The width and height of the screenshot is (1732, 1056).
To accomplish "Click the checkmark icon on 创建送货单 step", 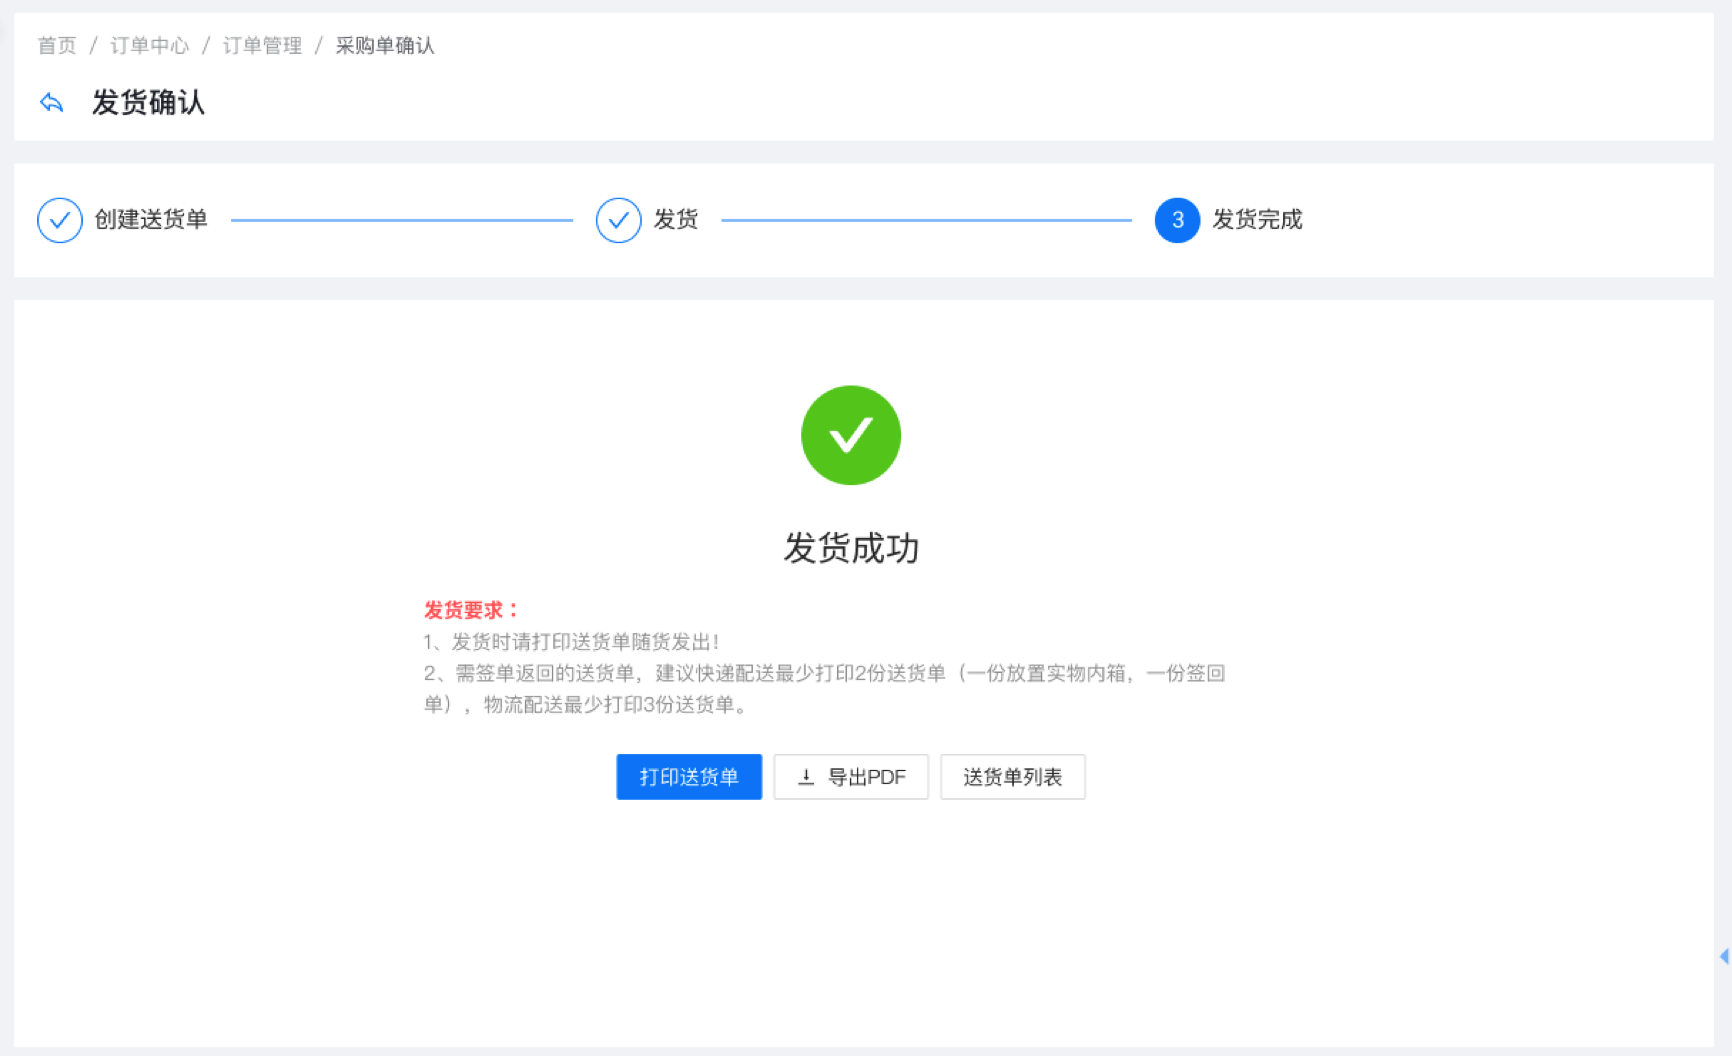I will pos(59,220).
